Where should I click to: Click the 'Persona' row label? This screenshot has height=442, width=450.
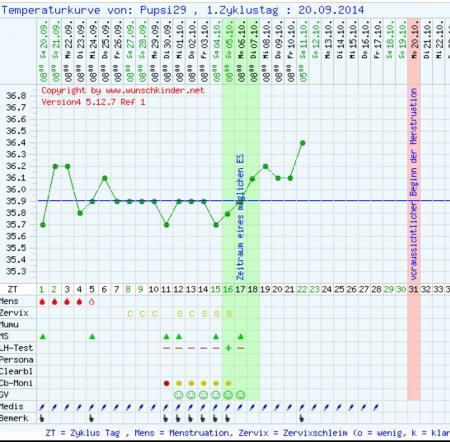click(17, 360)
